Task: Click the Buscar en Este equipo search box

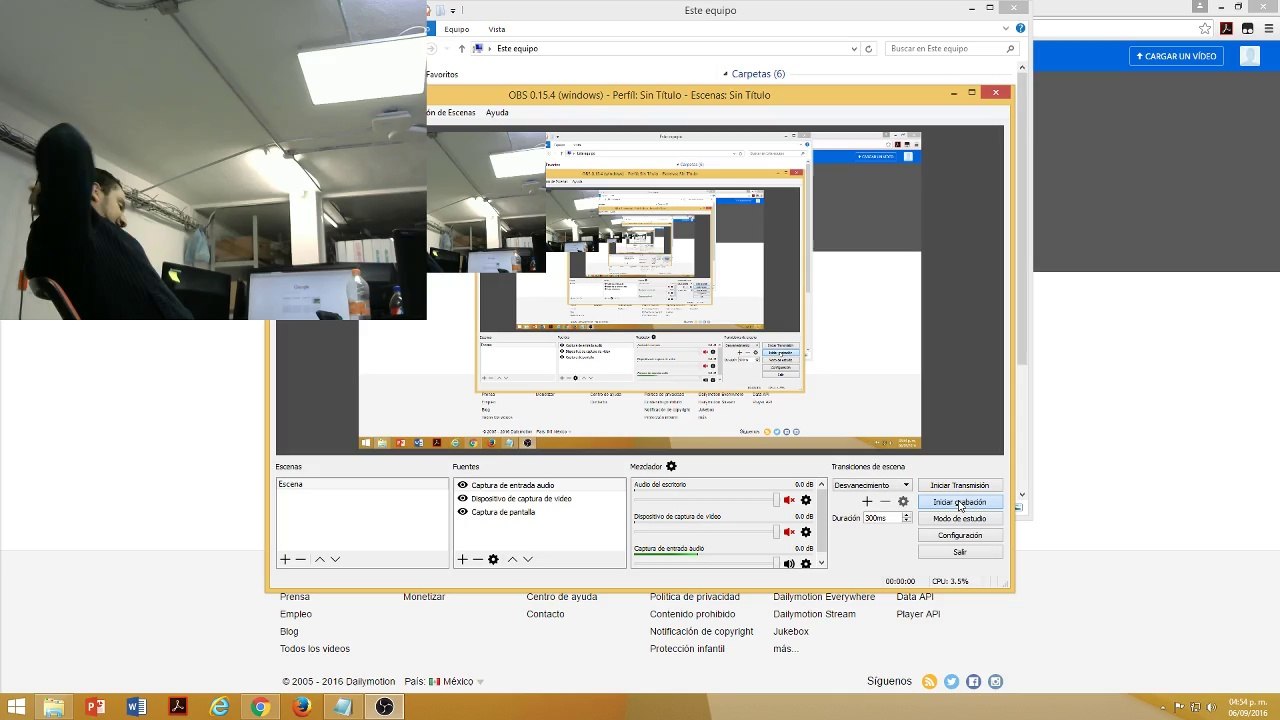Action: point(952,48)
